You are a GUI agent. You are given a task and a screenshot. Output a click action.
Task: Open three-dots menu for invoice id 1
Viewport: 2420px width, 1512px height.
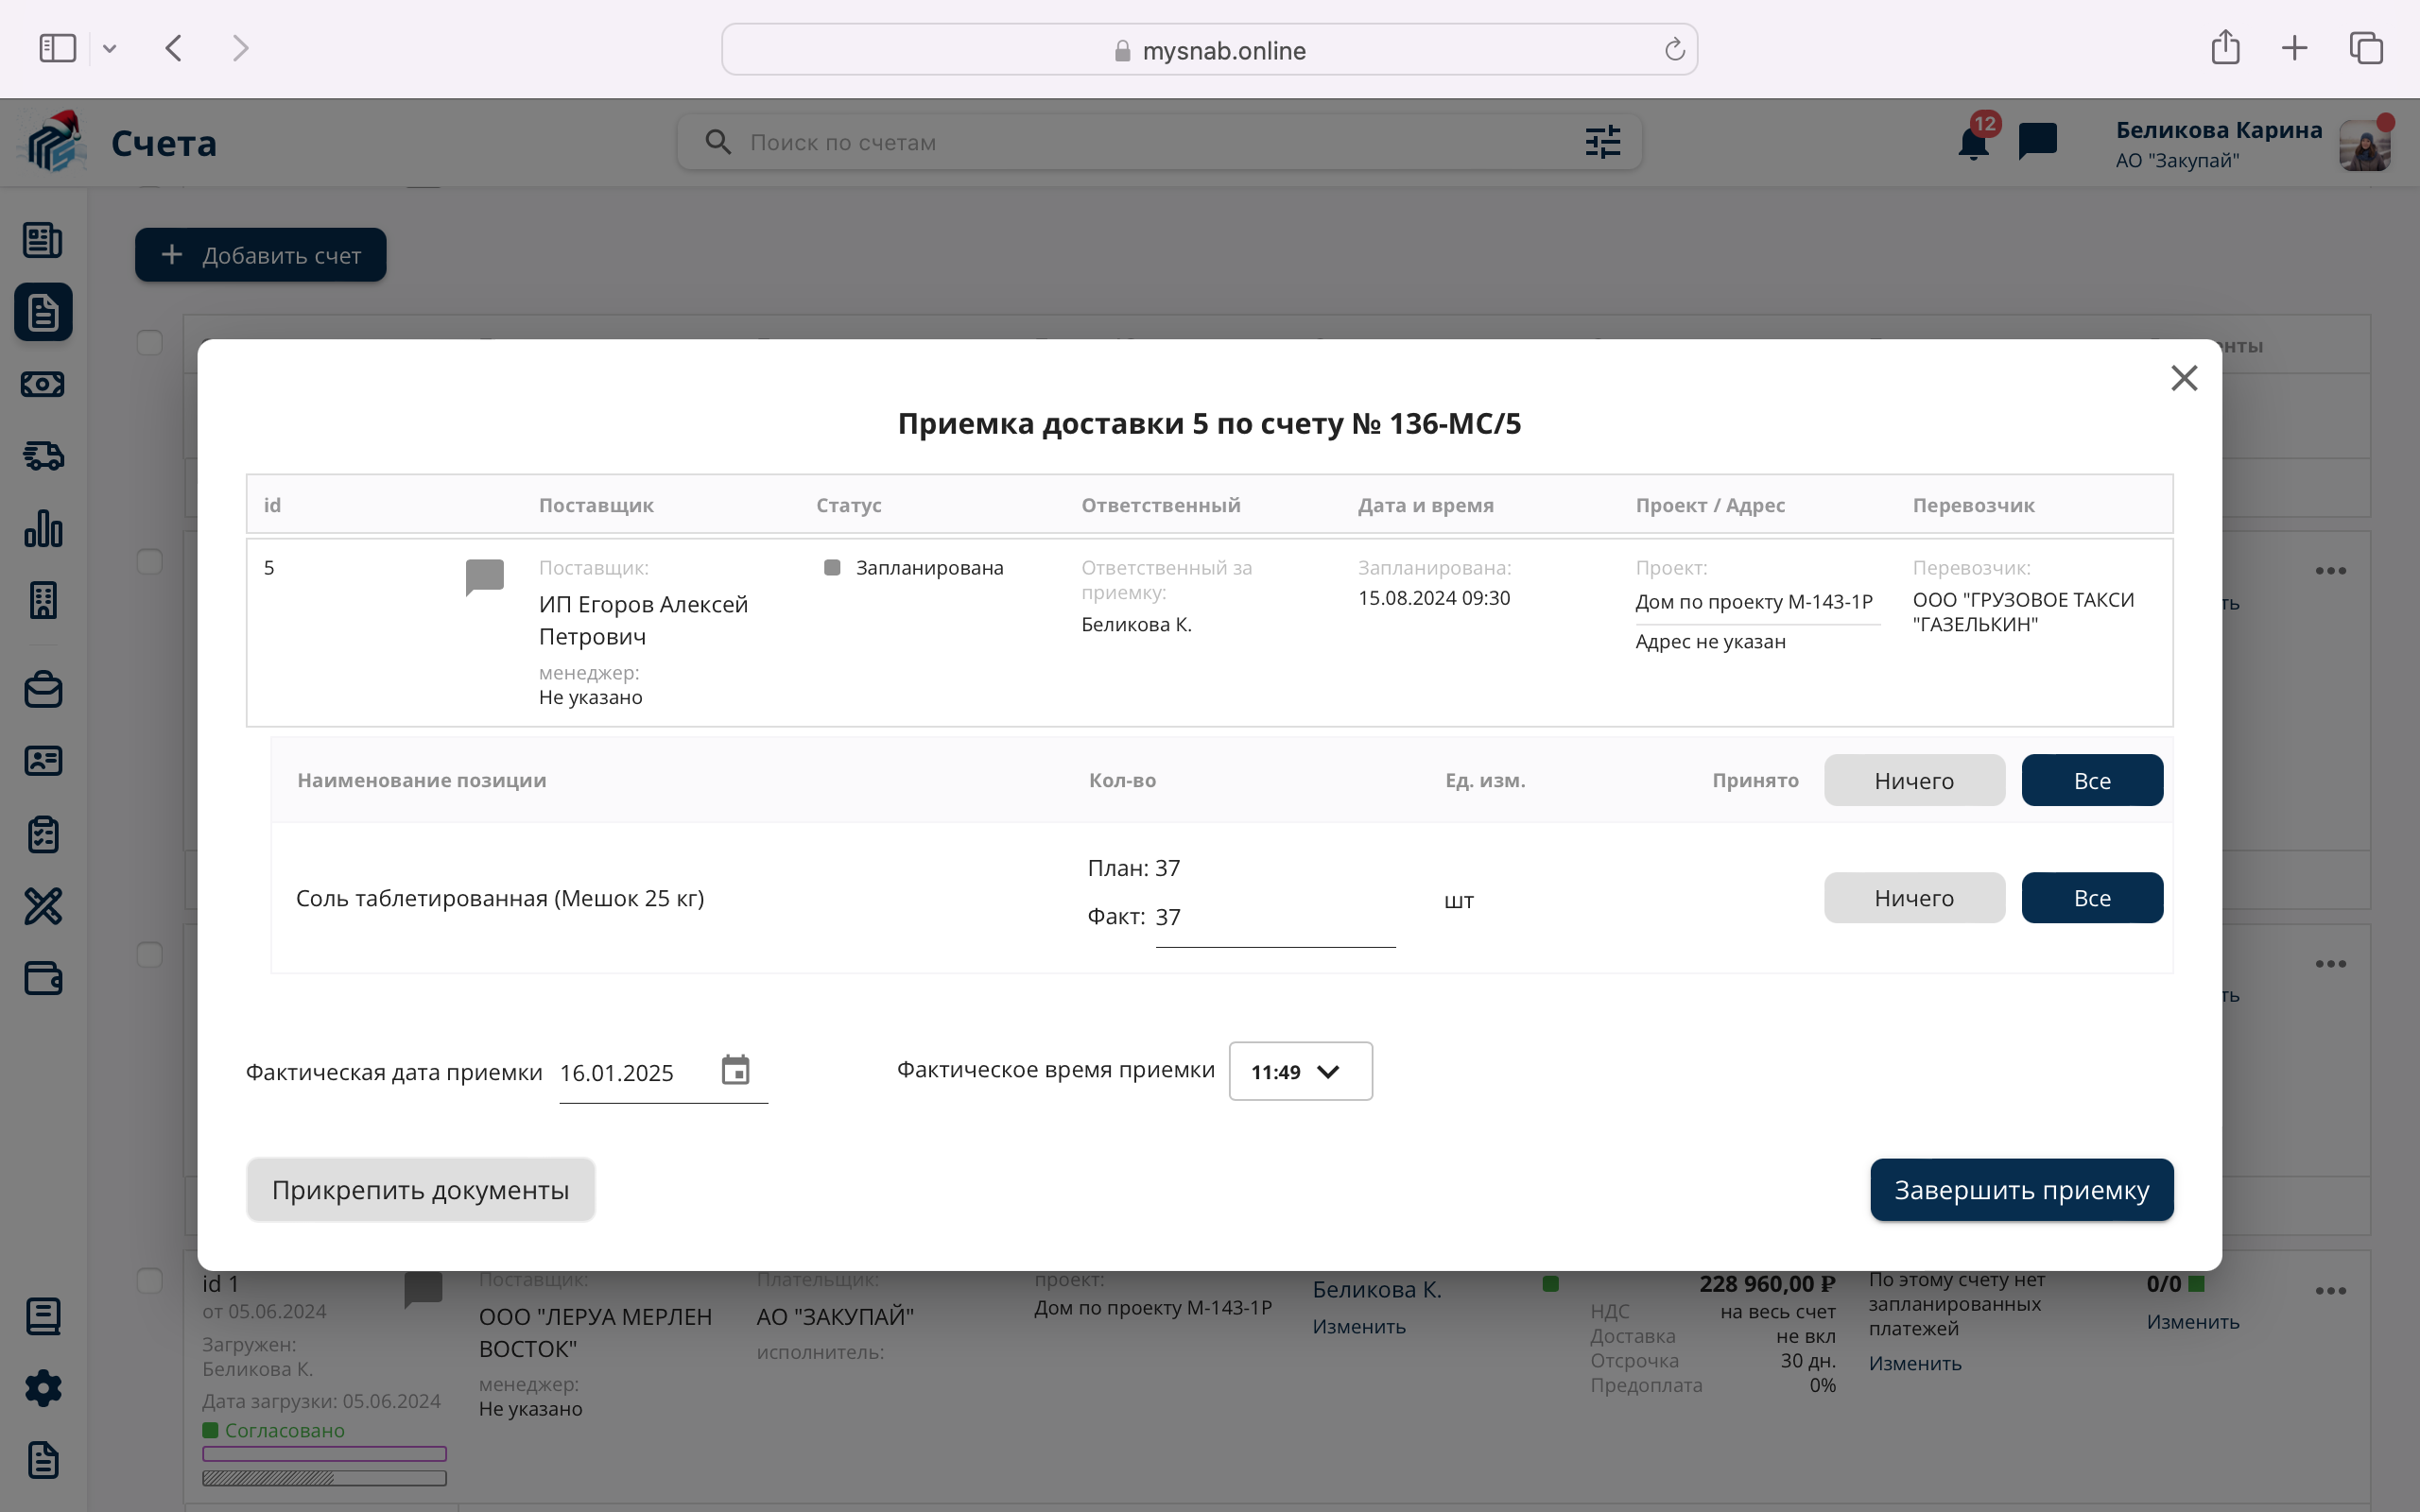point(2330,1291)
